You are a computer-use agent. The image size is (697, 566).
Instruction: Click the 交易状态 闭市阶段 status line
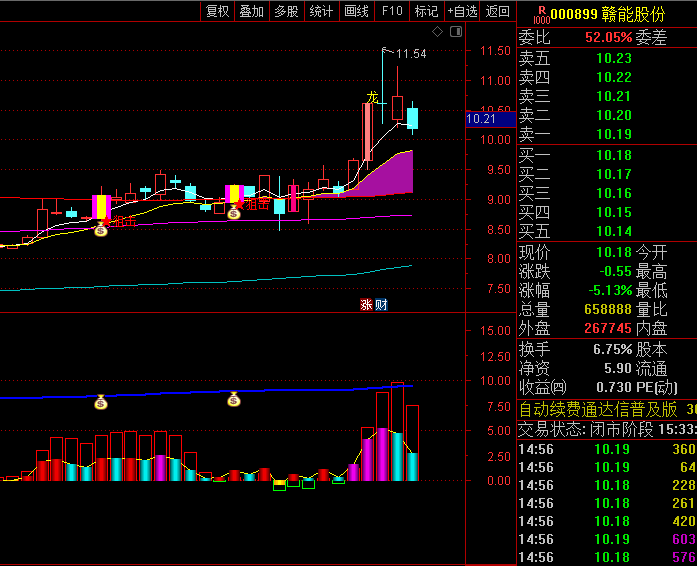pos(607,430)
